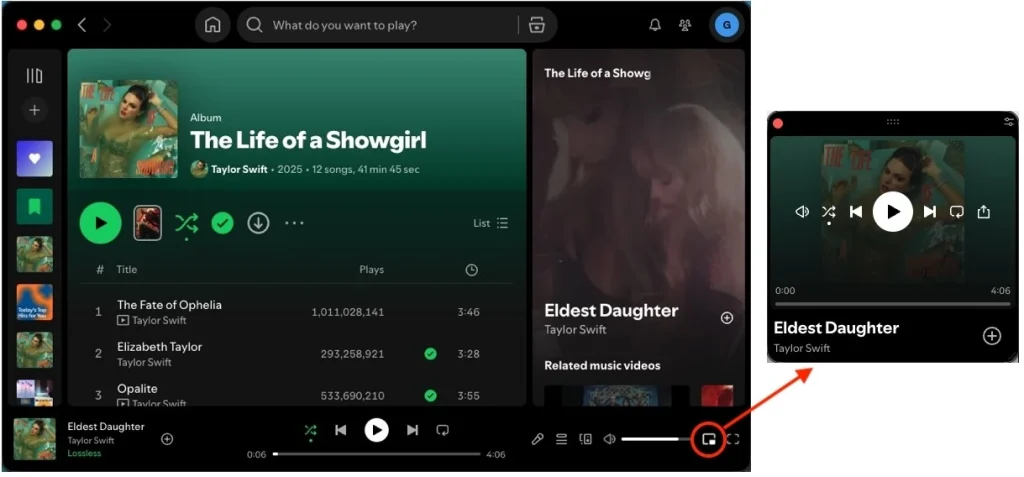Click the 3:28 duration of Elizabeth Taylor
The image size is (1024, 477).
click(468, 354)
